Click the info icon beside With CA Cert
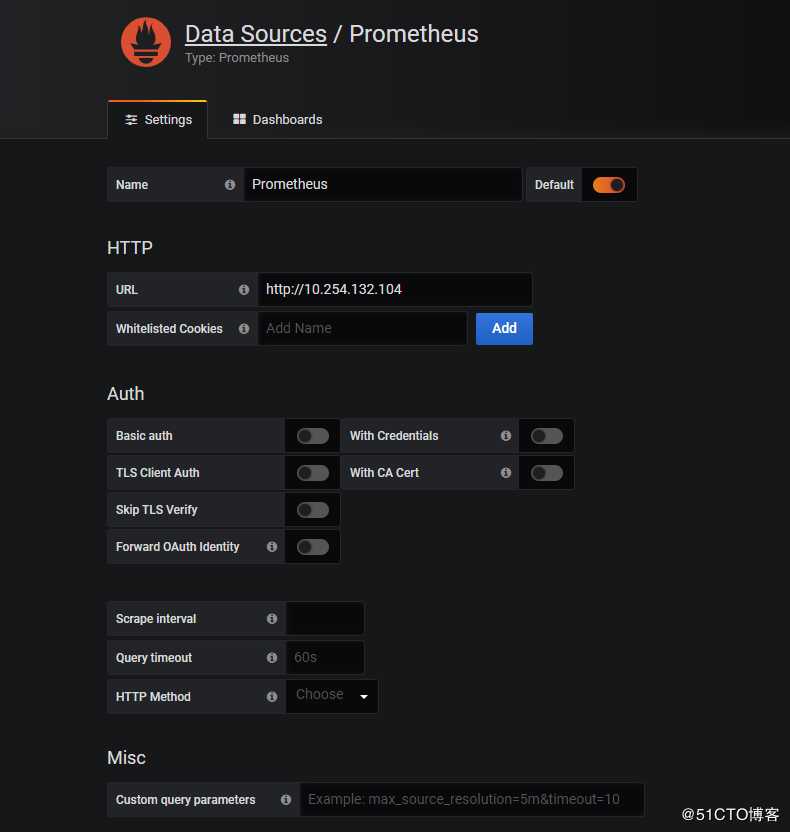790x832 pixels. pos(506,472)
